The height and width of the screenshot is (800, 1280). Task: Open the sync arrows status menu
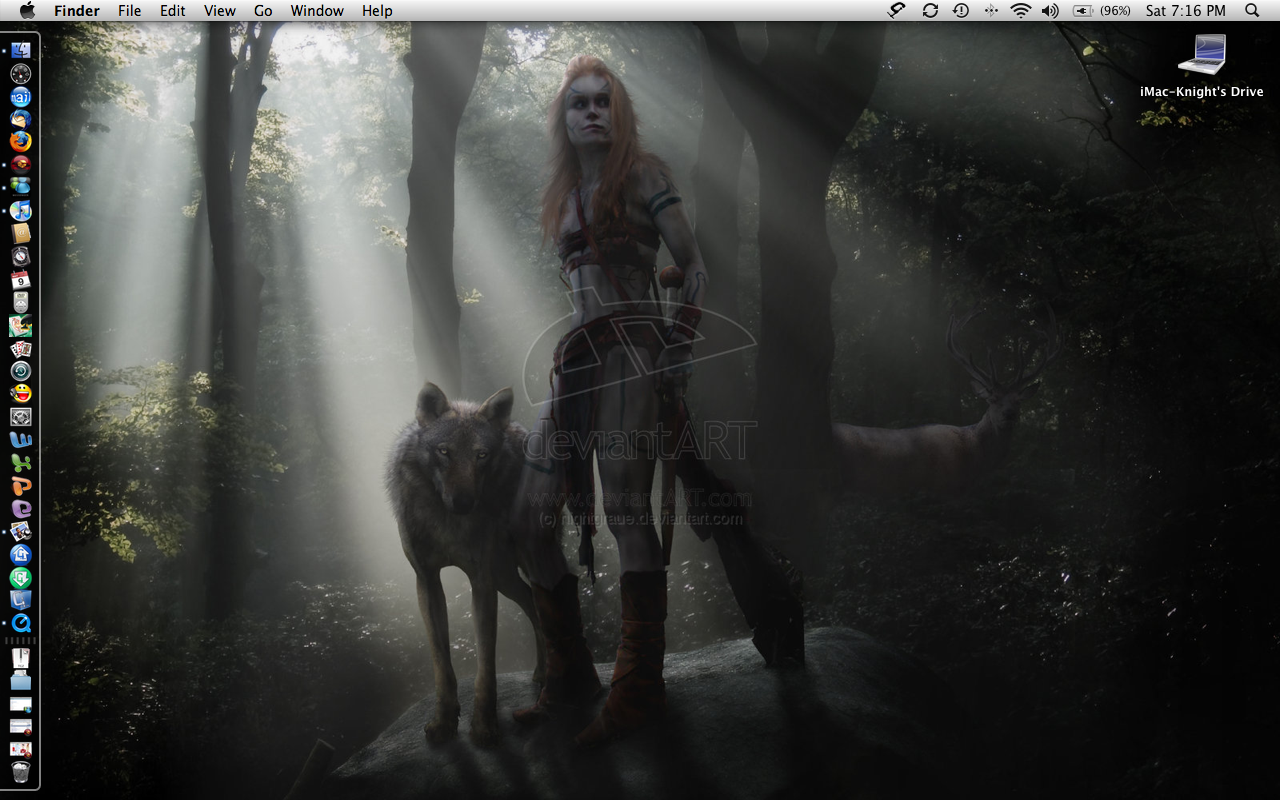click(930, 10)
